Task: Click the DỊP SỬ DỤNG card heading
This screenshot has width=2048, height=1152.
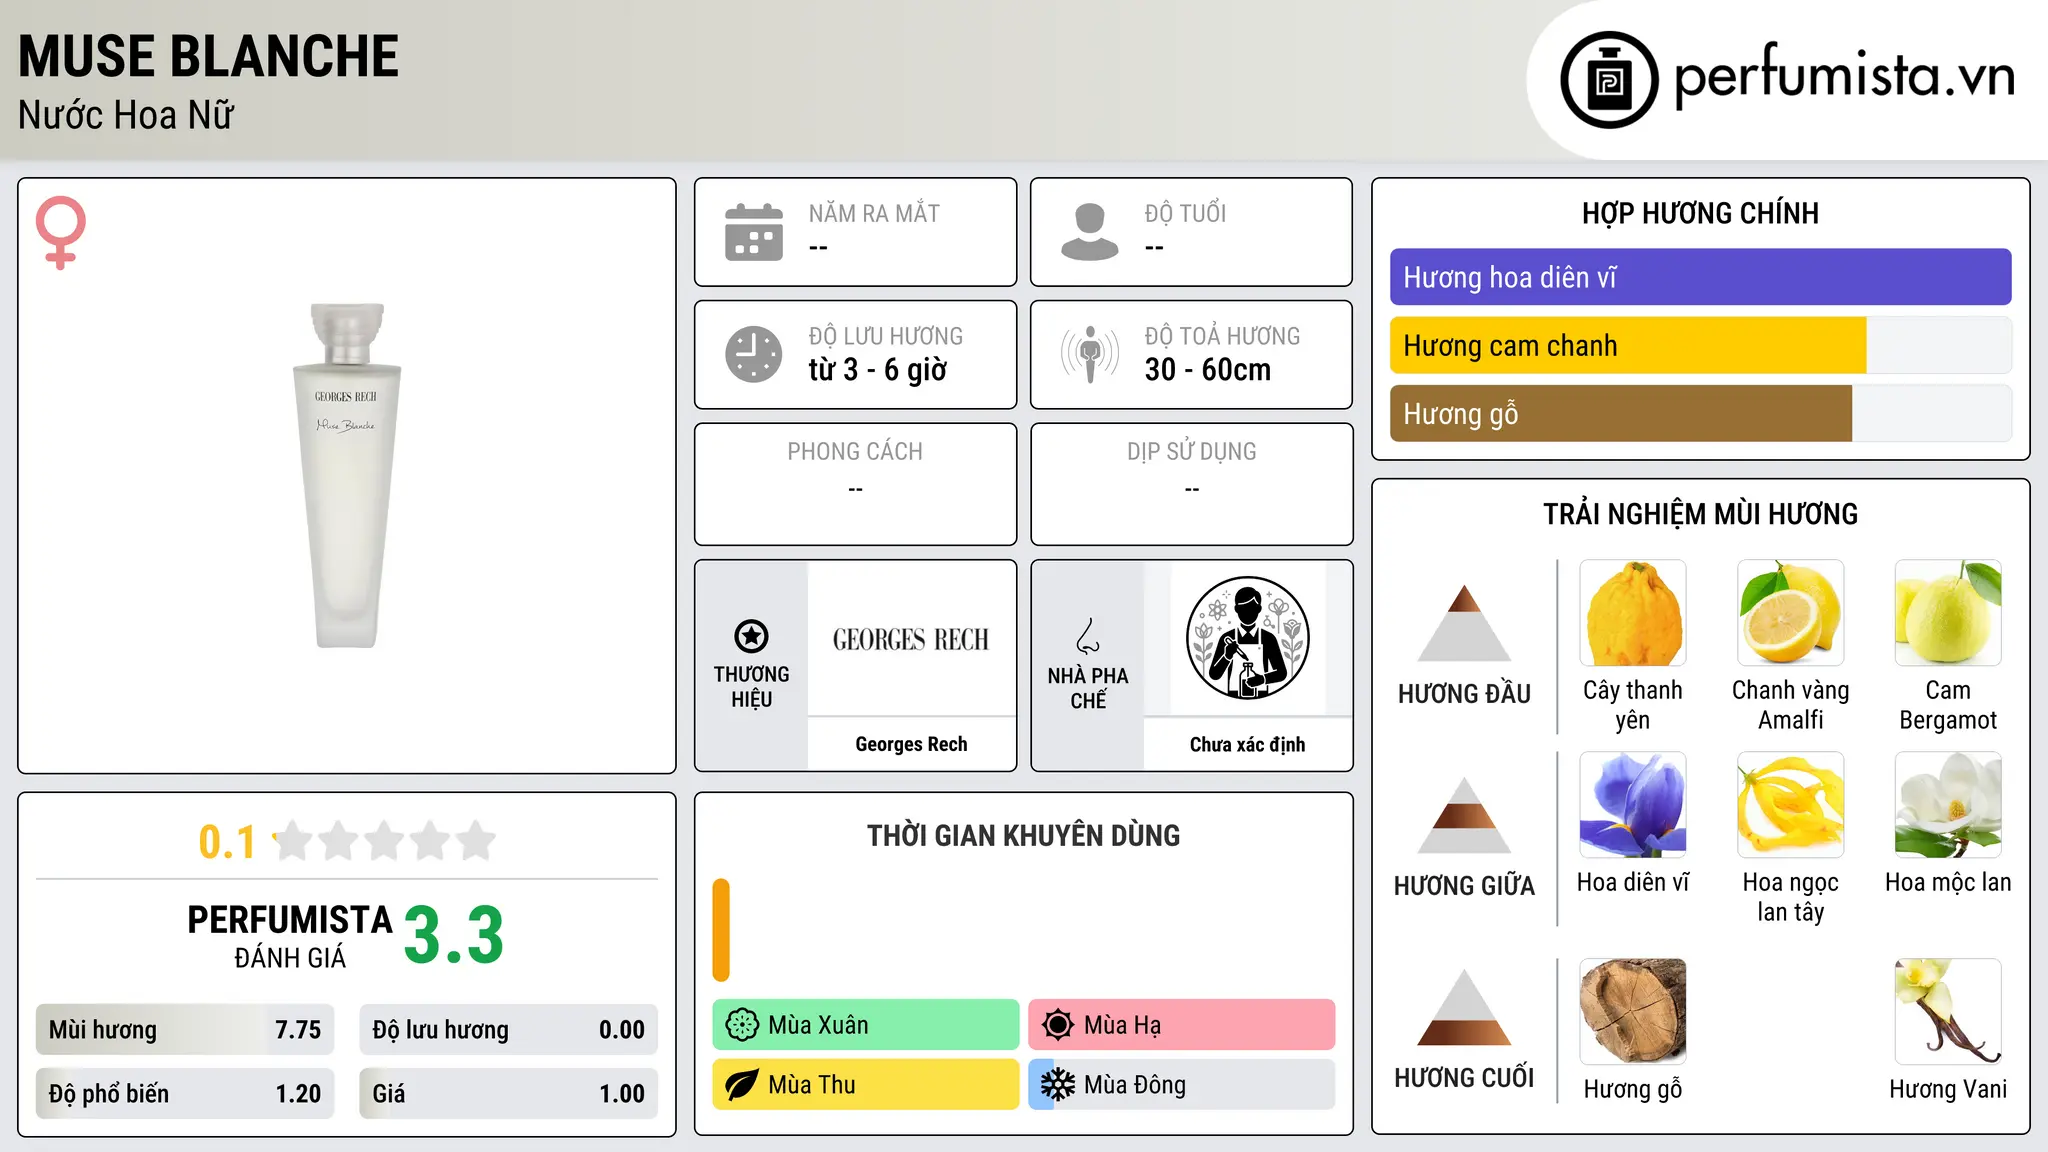Action: click(x=1192, y=451)
